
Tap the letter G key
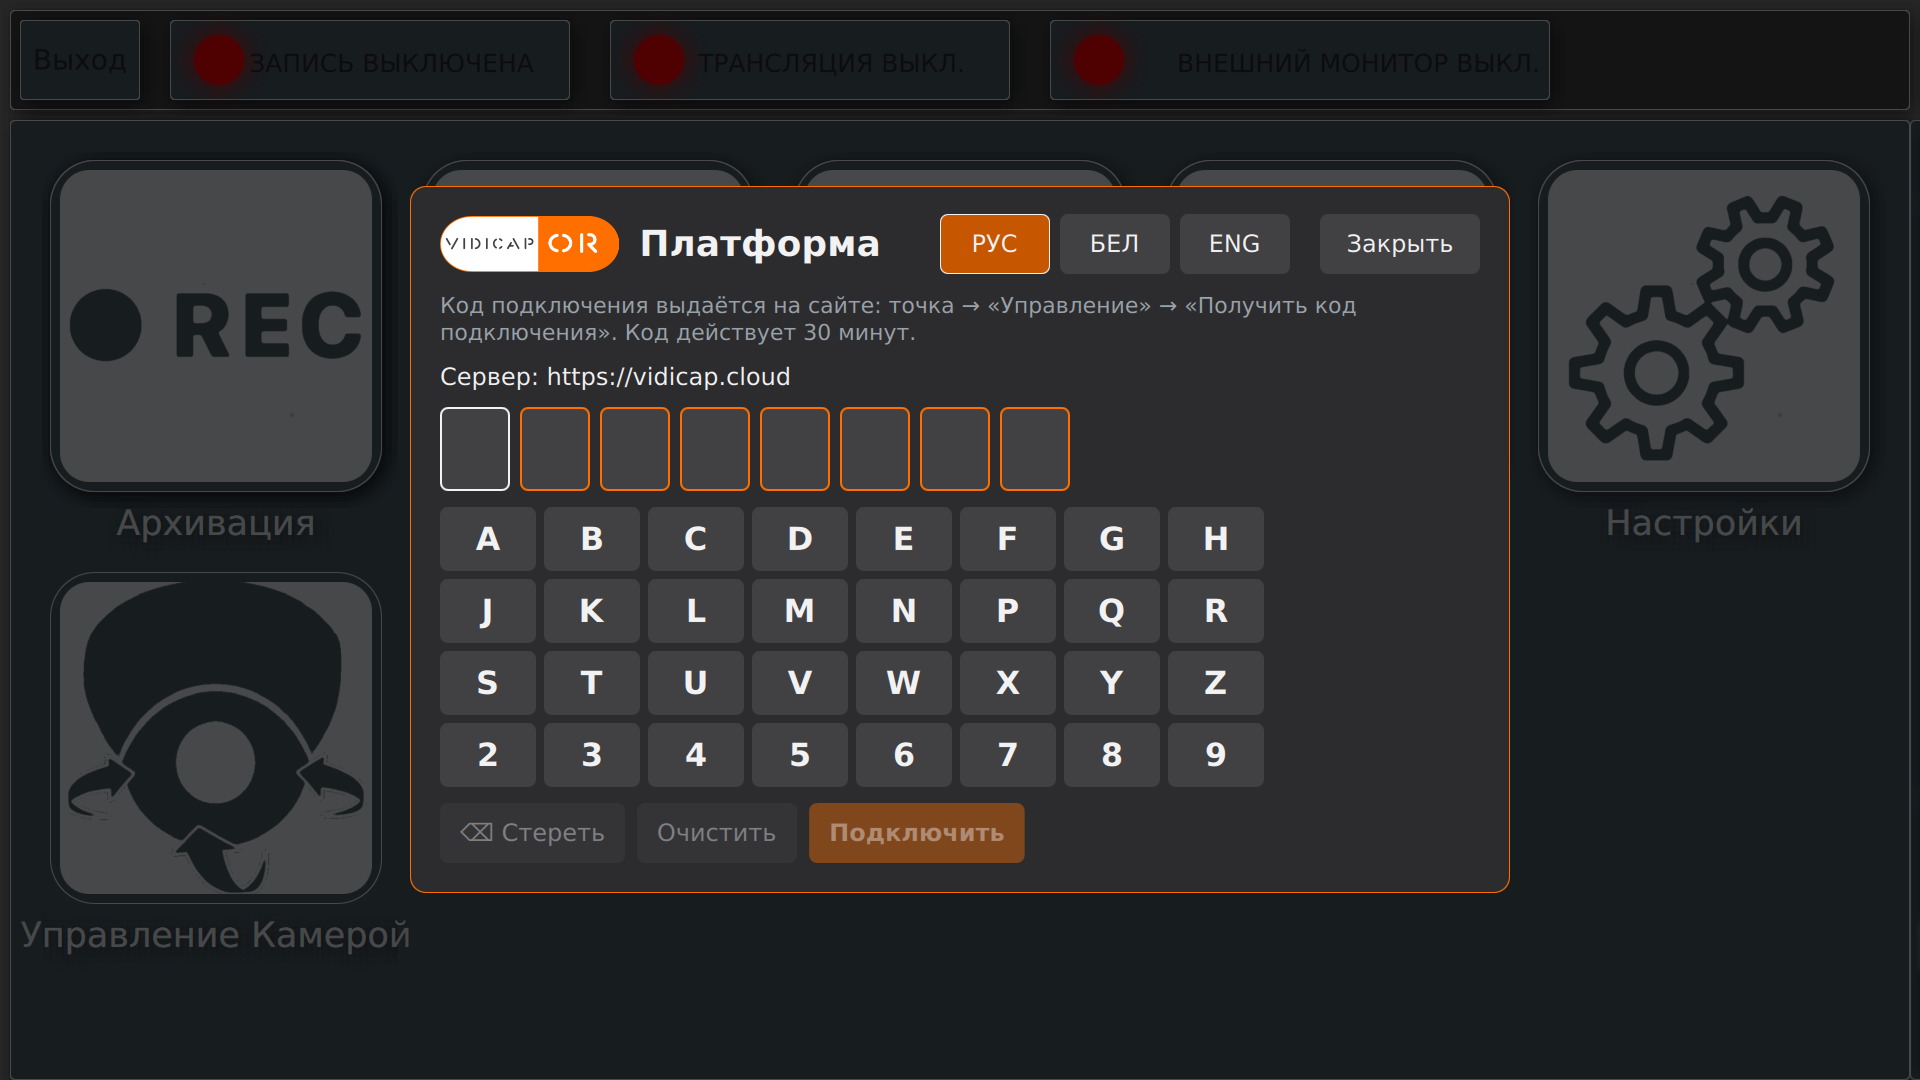click(x=1112, y=539)
